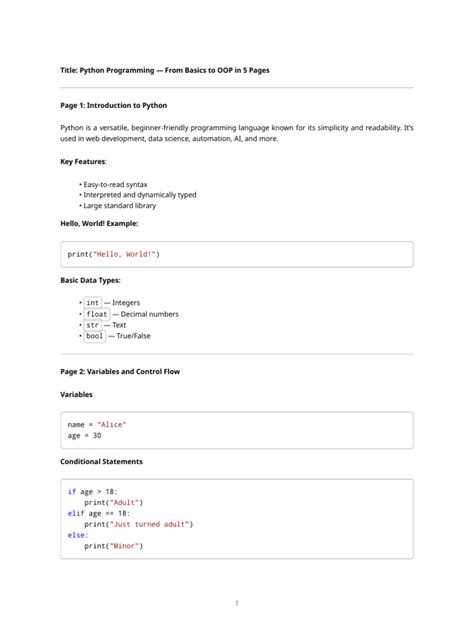
Task: Click the Large standard library bullet
Action: [120, 206]
